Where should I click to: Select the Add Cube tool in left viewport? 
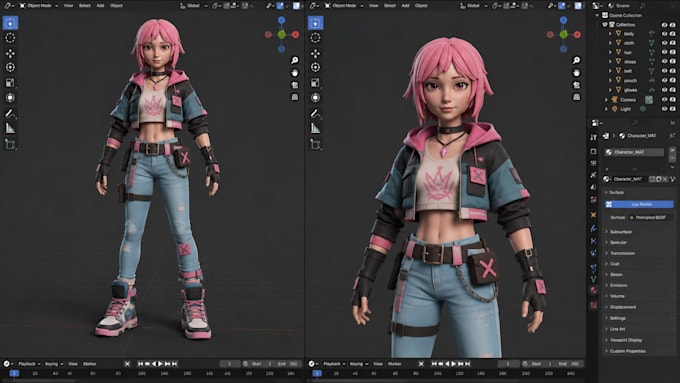point(10,144)
